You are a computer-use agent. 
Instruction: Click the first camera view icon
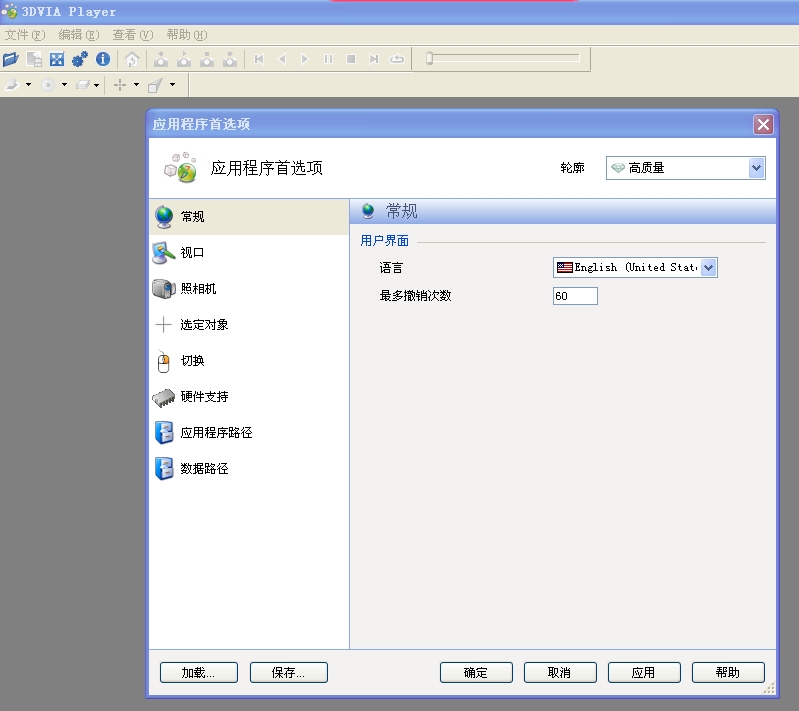pos(161,59)
